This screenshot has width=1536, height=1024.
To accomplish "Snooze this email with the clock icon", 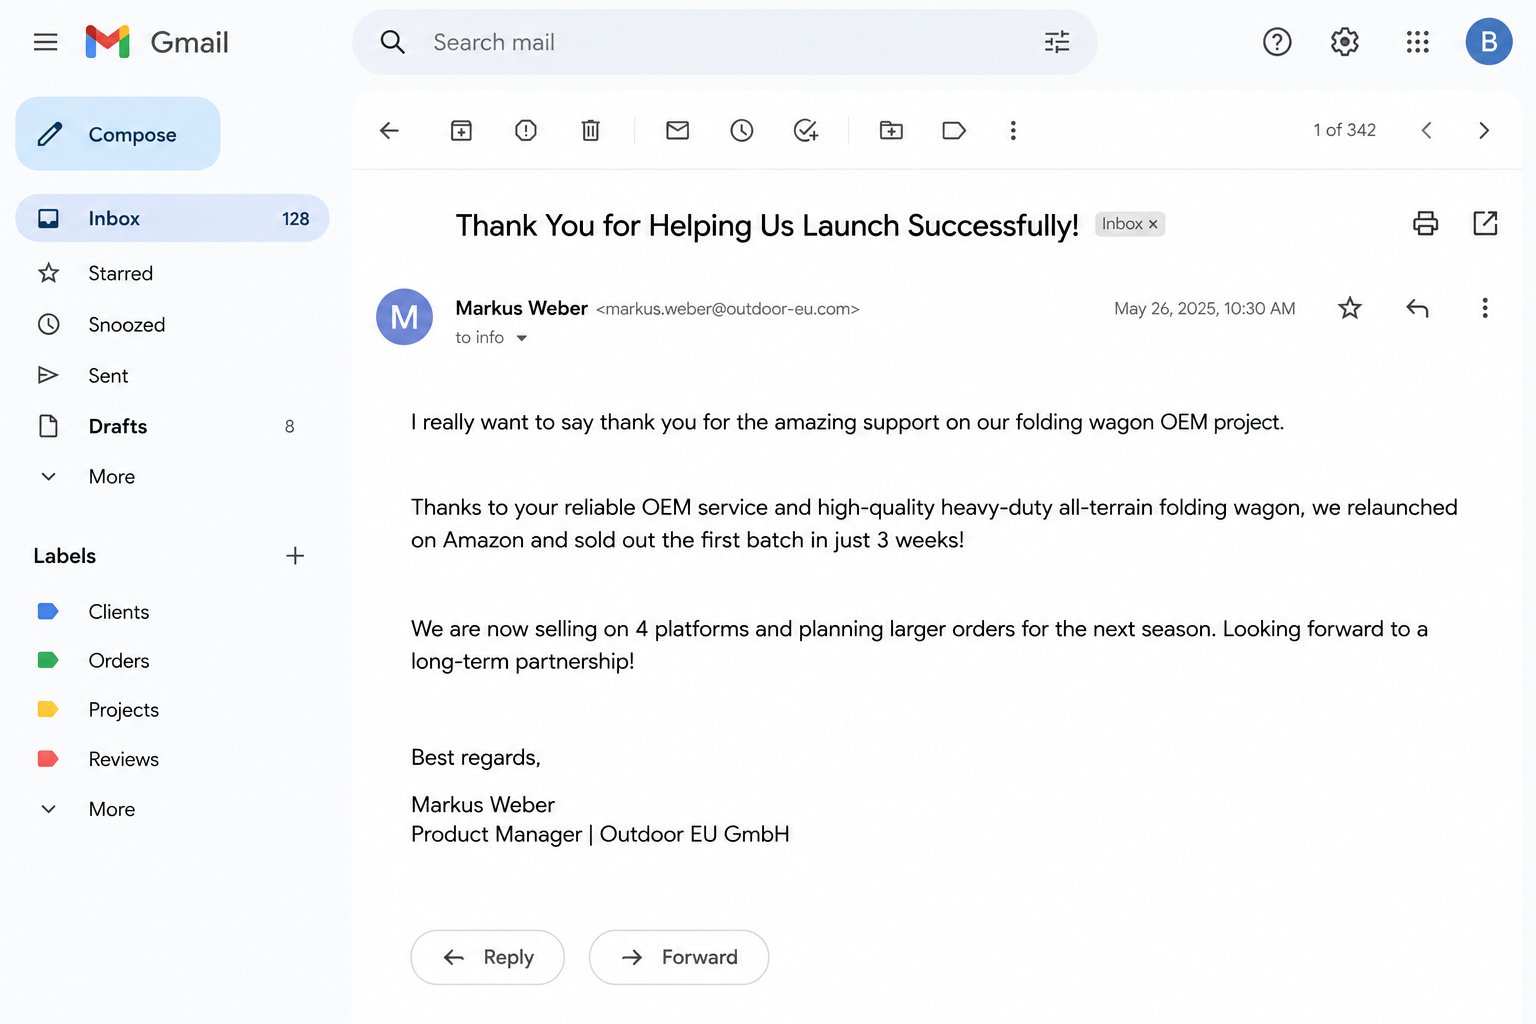I will point(742,130).
